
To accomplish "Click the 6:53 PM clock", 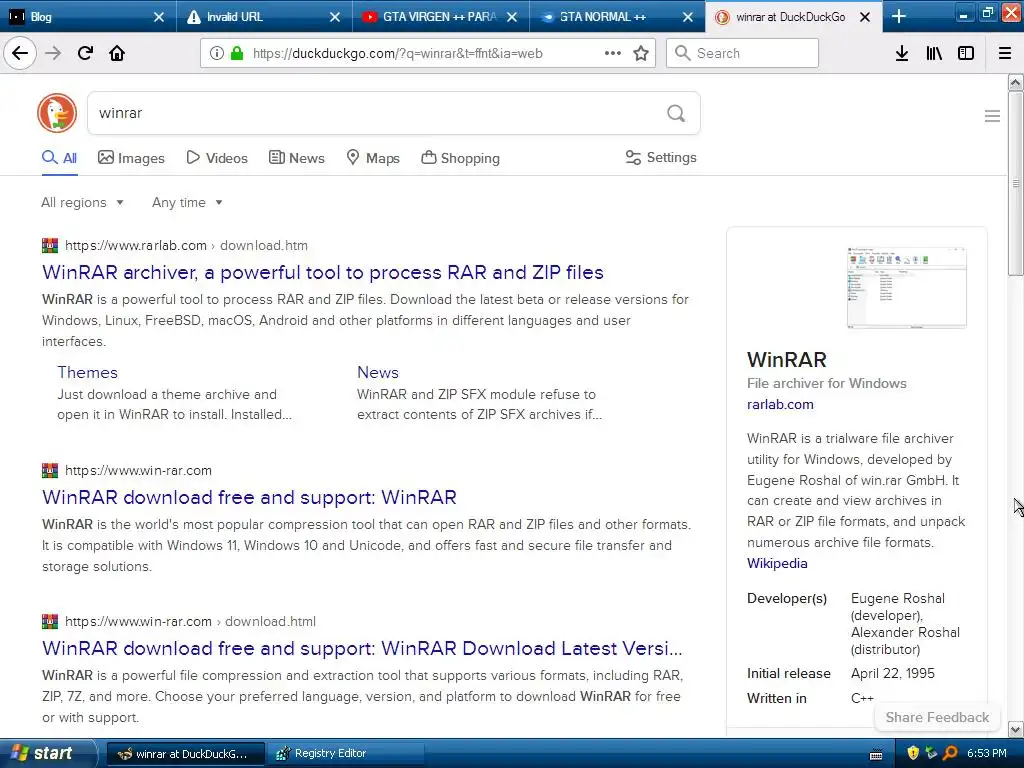I will click(987, 754).
